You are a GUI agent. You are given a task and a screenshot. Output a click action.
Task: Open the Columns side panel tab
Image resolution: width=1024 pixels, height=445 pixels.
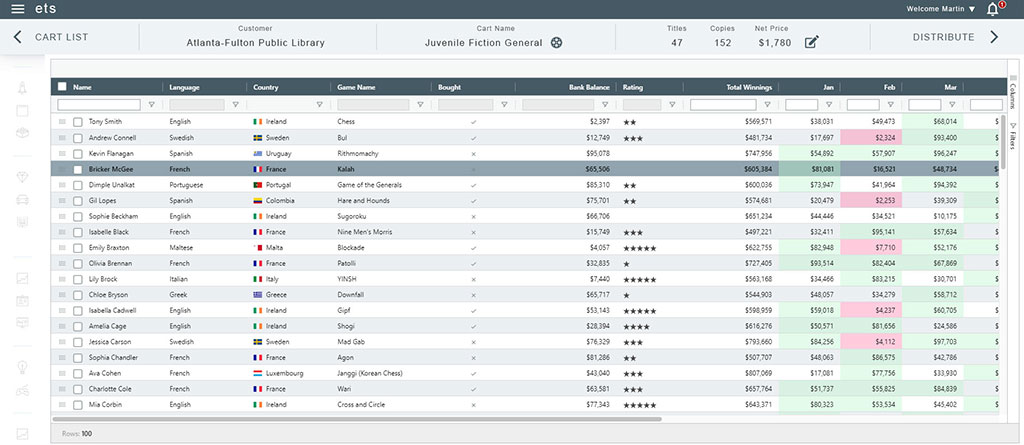[1013, 93]
